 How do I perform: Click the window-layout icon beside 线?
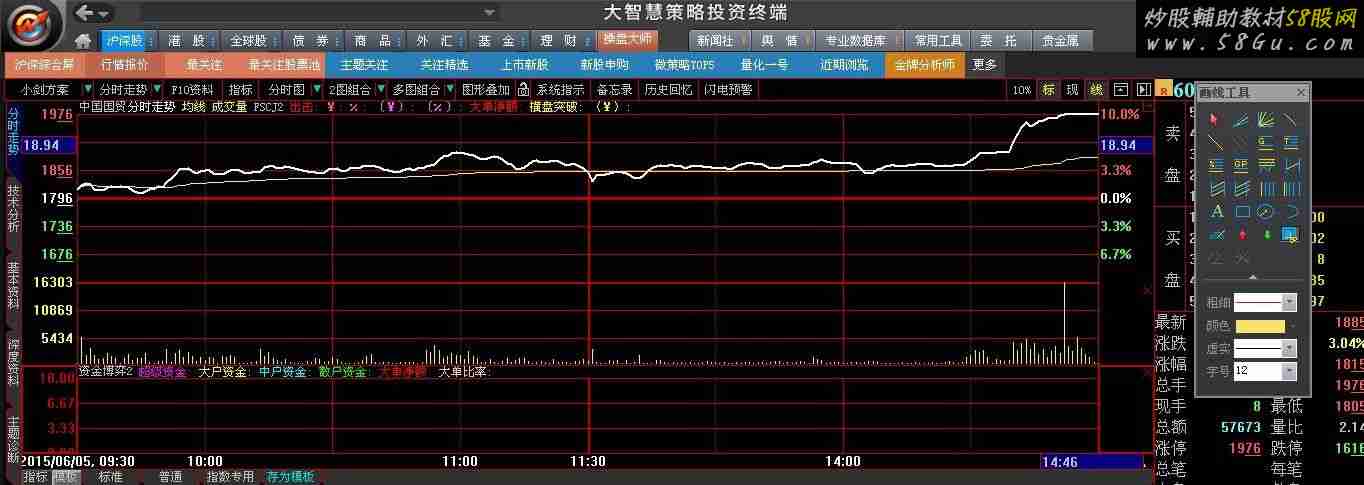click(1120, 89)
